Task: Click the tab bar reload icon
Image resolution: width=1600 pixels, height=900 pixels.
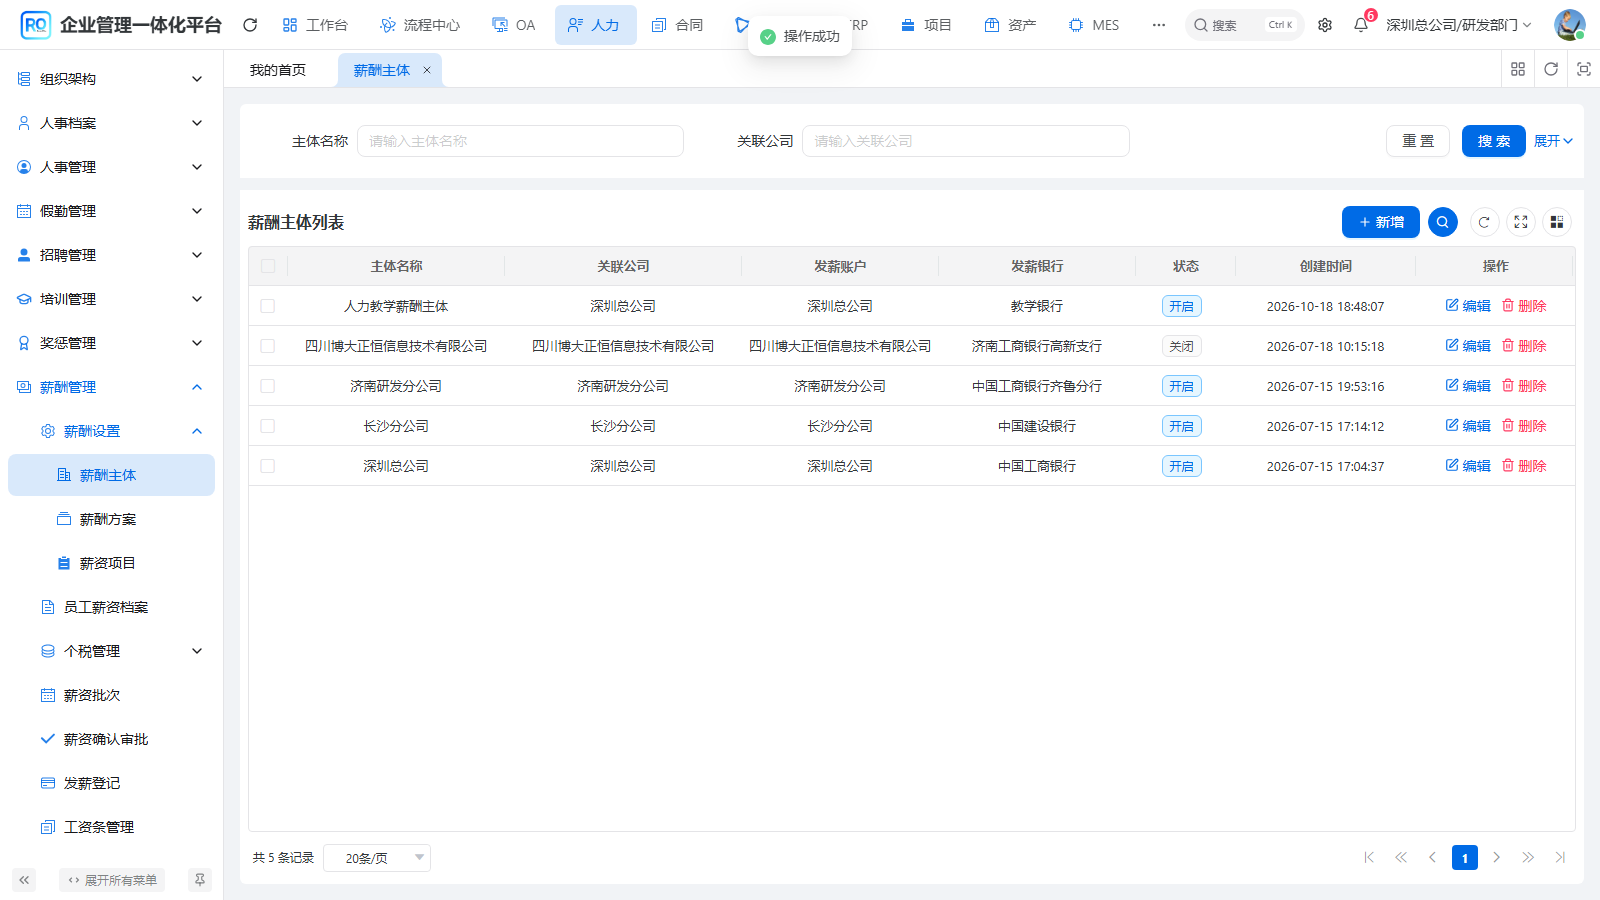Action: point(1551,69)
